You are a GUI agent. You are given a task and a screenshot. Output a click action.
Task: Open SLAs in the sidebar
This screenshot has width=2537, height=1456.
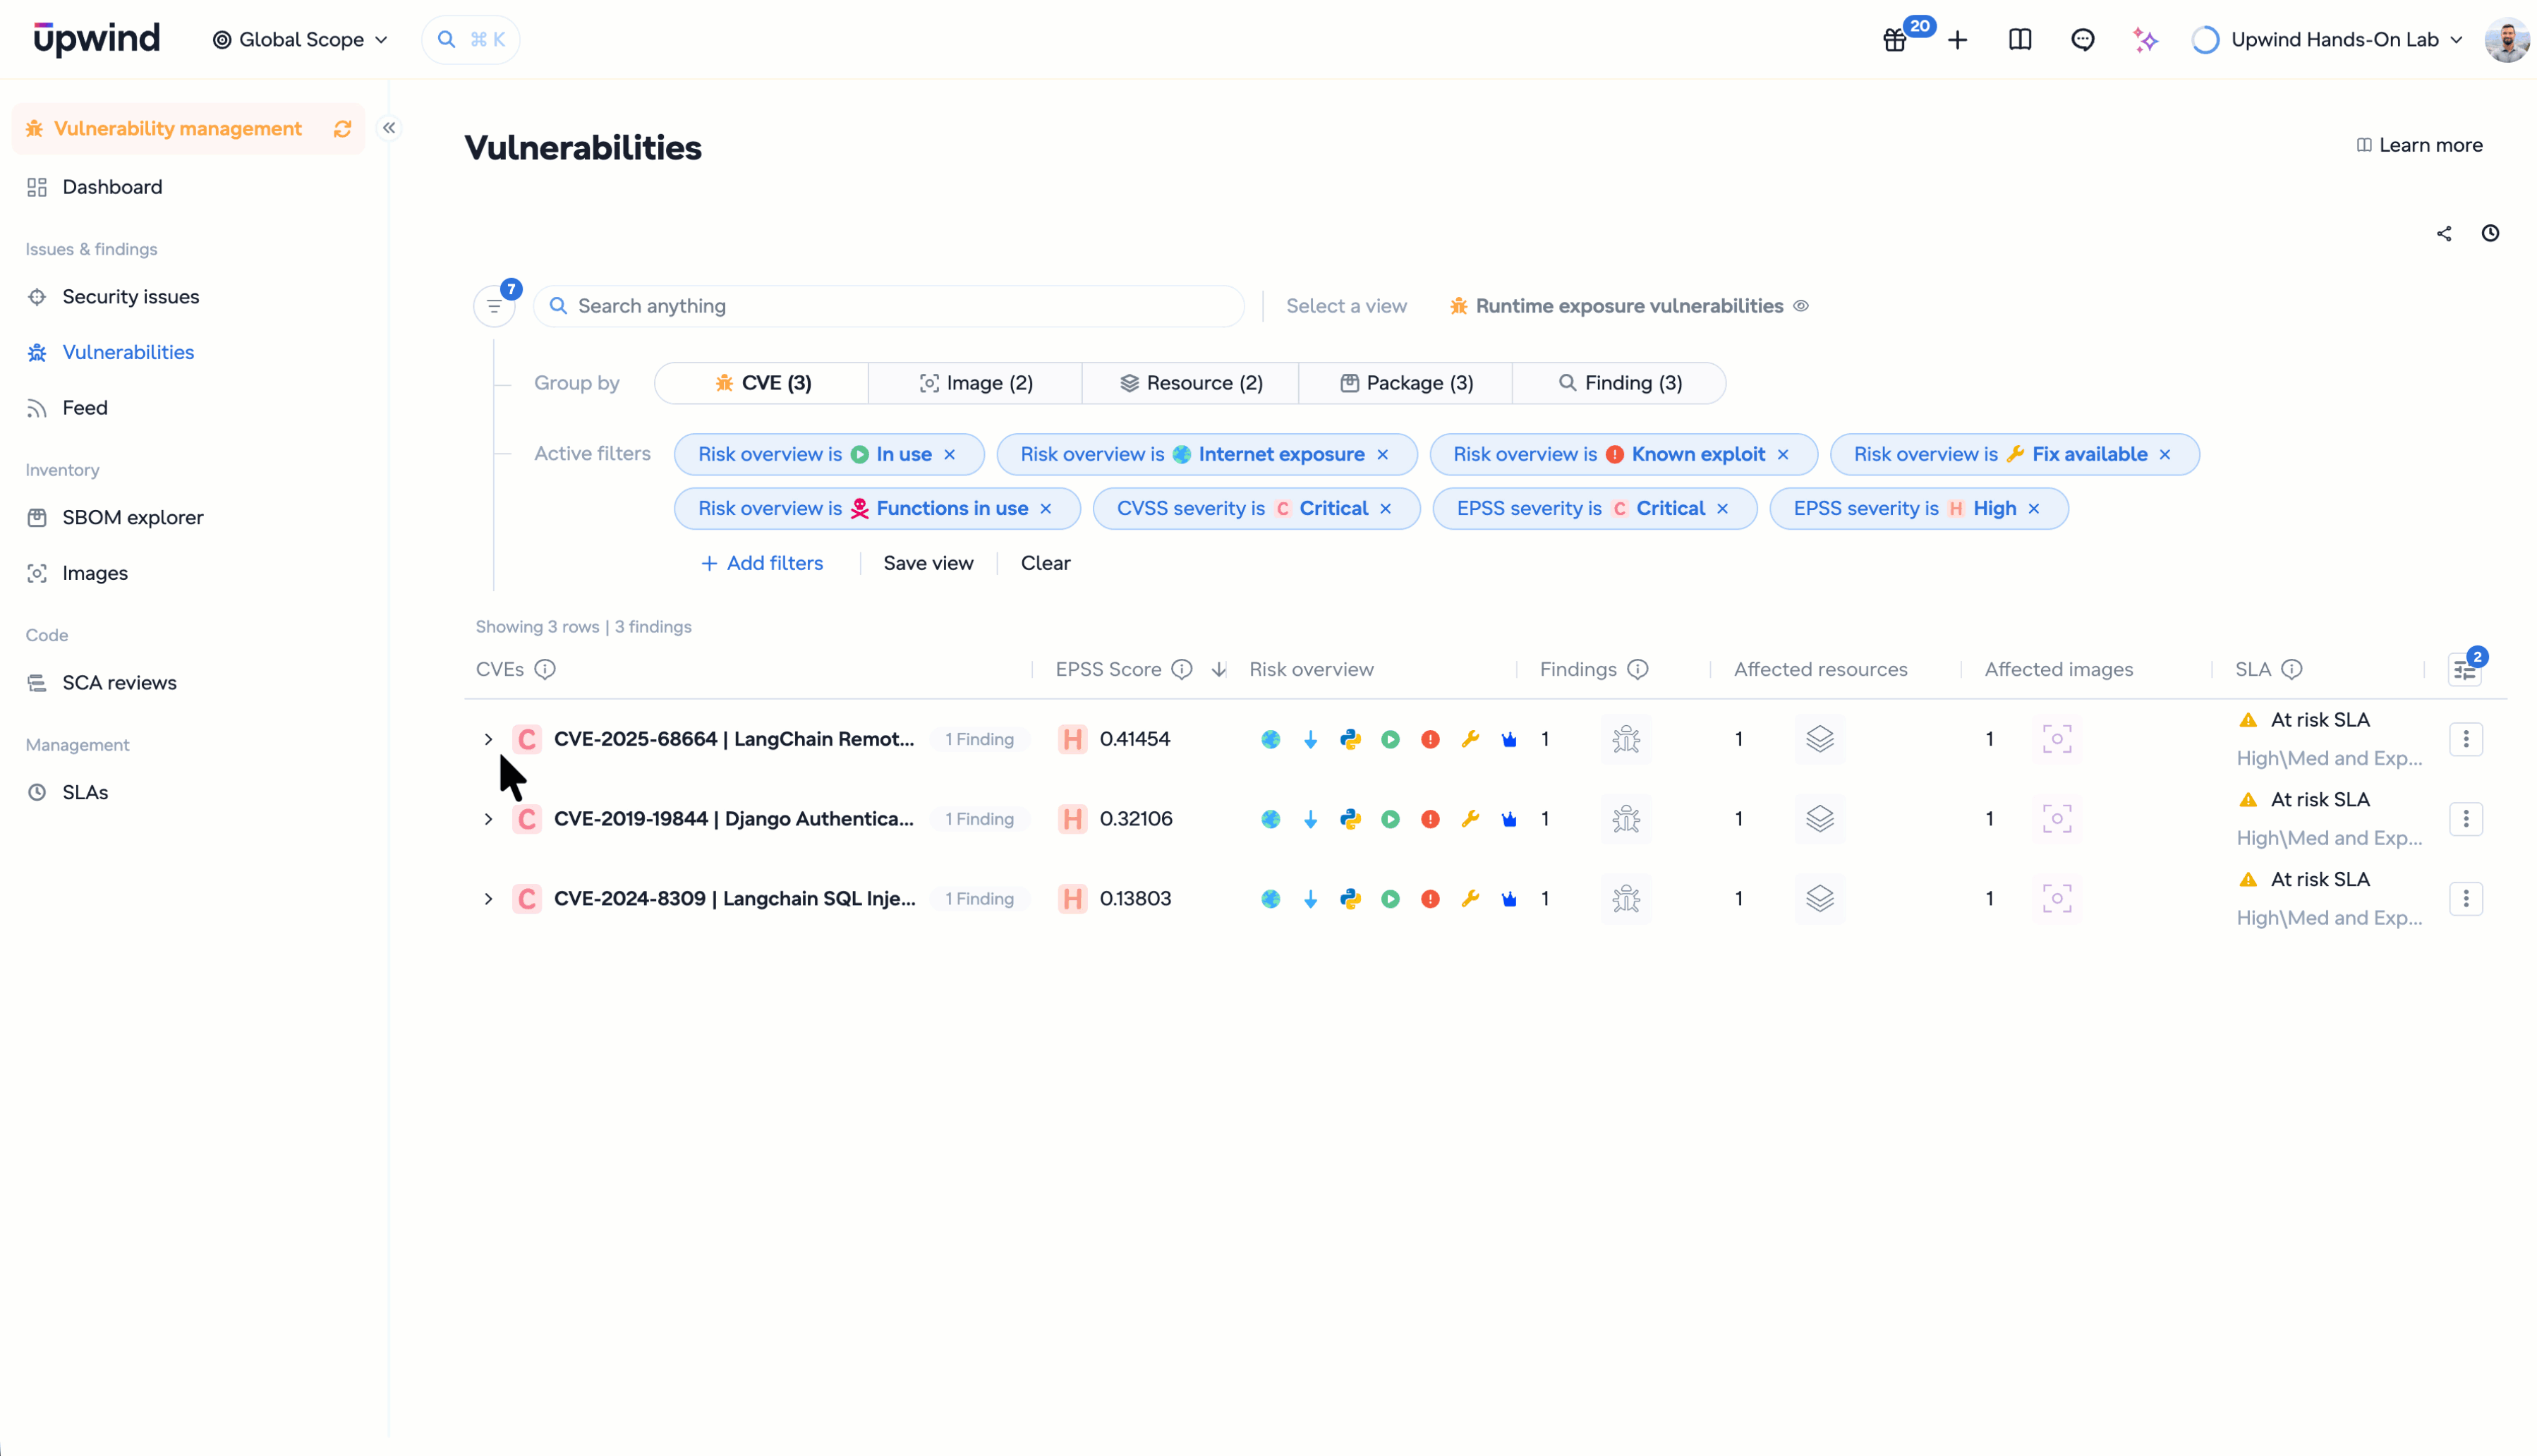point(84,793)
